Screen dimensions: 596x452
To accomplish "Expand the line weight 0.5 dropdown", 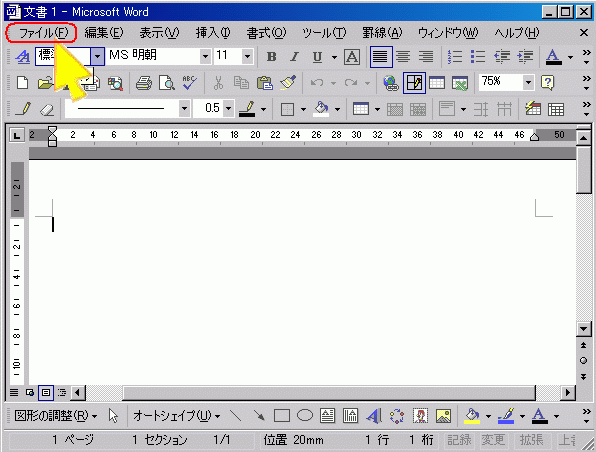I will pyautogui.click(x=228, y=109).
